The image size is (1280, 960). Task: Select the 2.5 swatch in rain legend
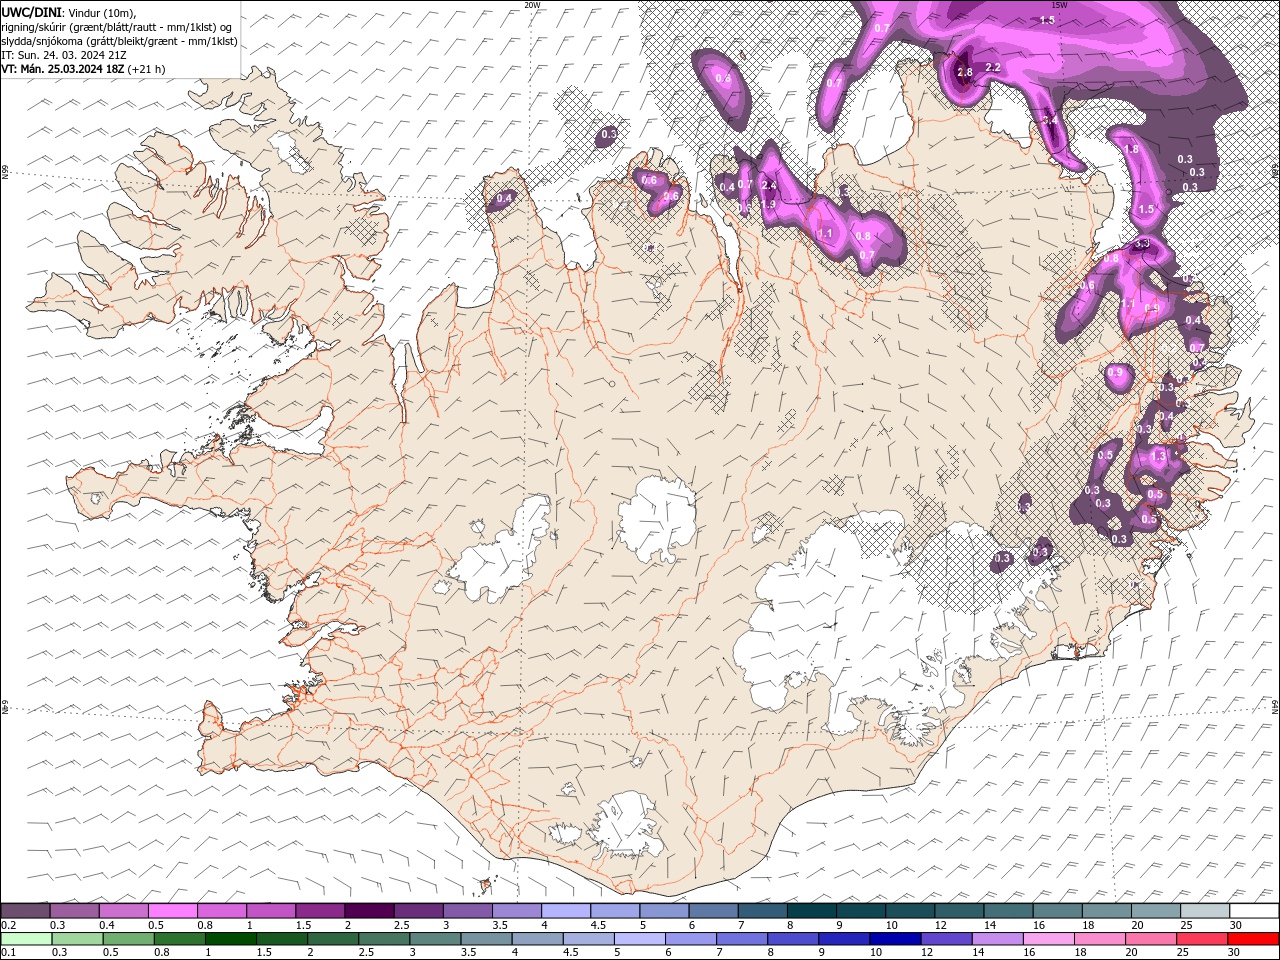click(x=383, y=939)
